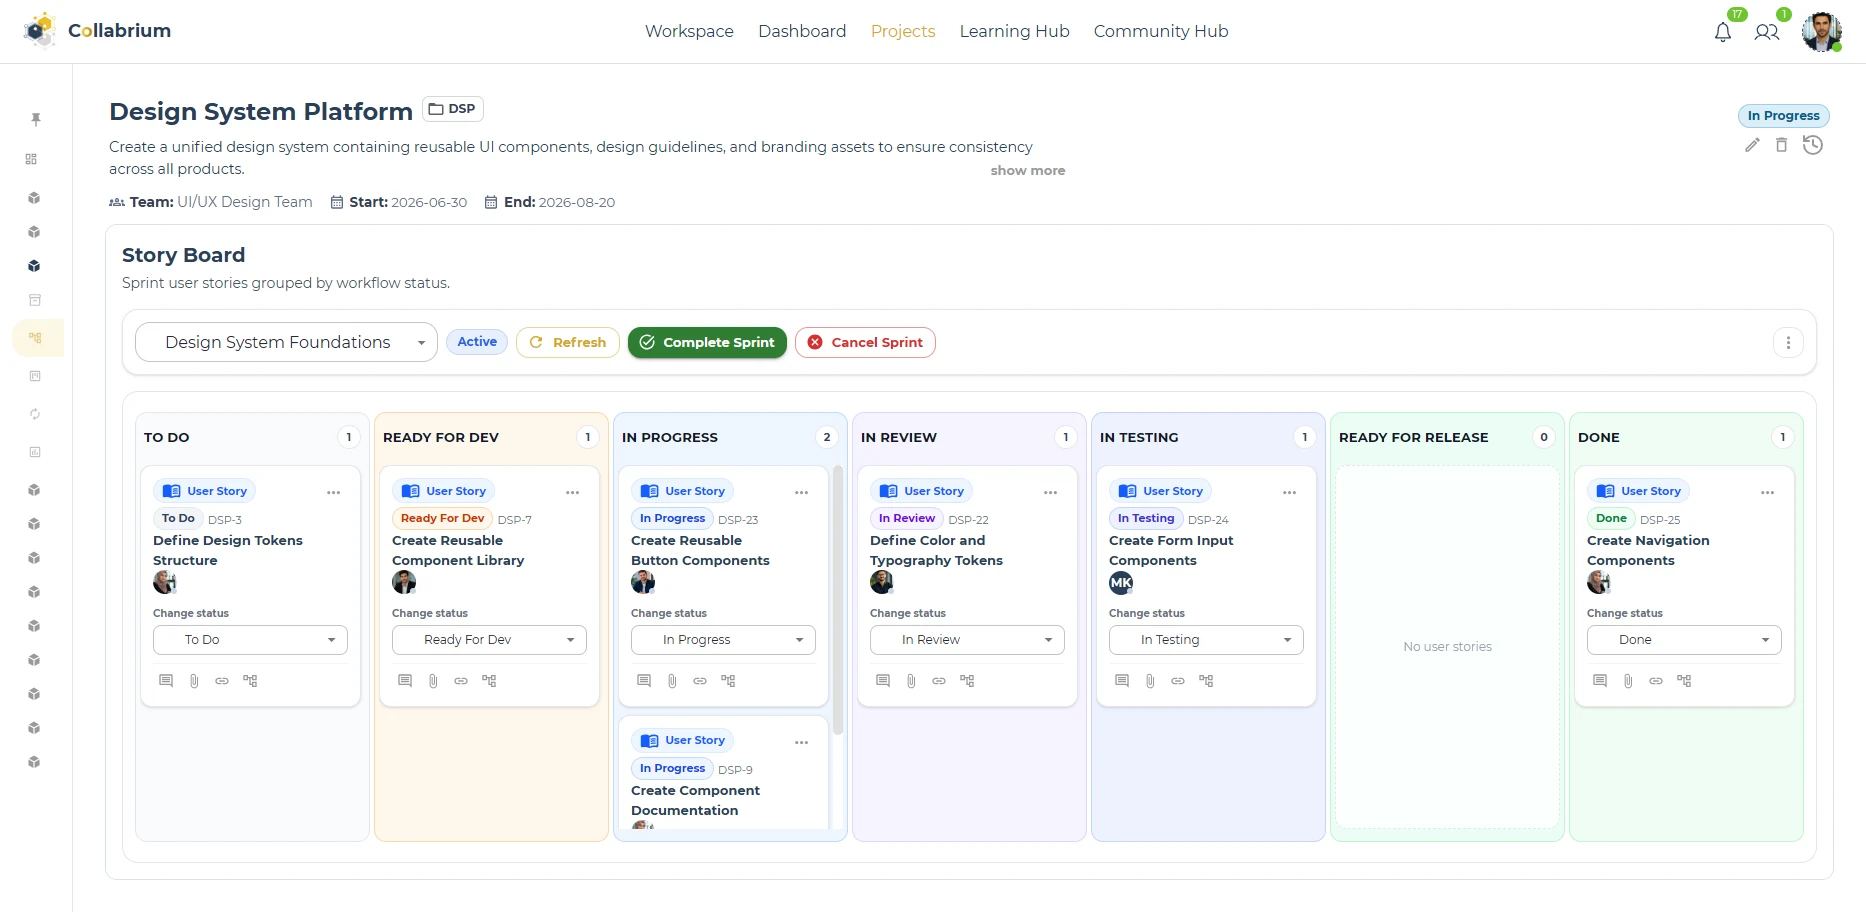1866x912 pixels.
Task: Click the pin icon in left sidebar
Action: tap(36, 119)
